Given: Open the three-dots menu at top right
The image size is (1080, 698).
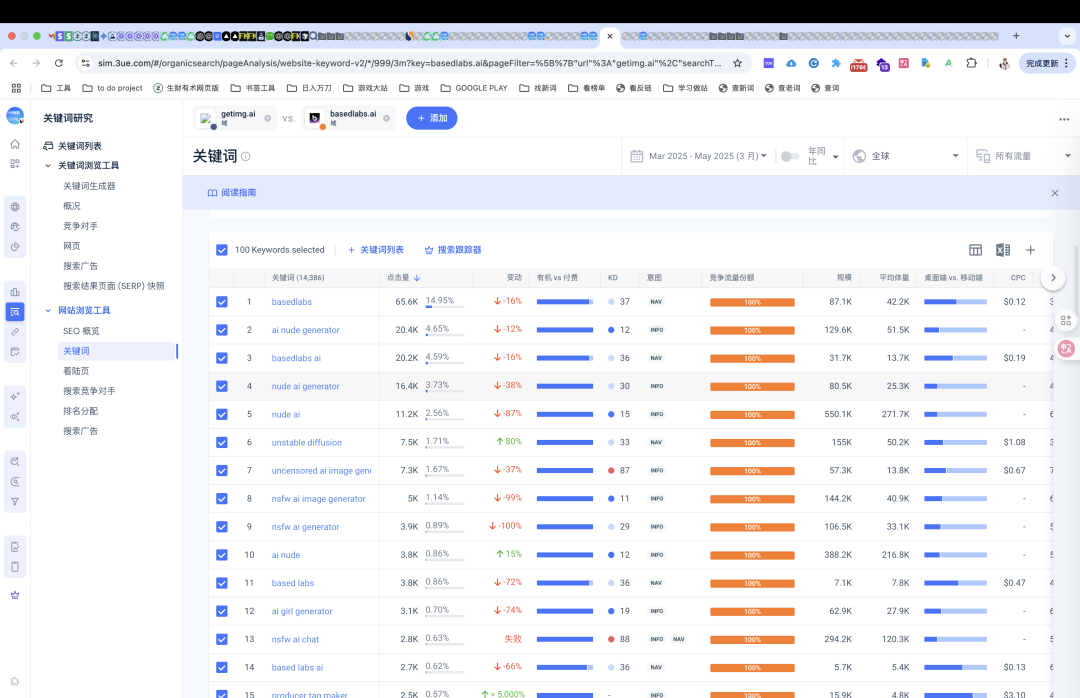Looking at the screenshot, I should [x=1064, y=119].
